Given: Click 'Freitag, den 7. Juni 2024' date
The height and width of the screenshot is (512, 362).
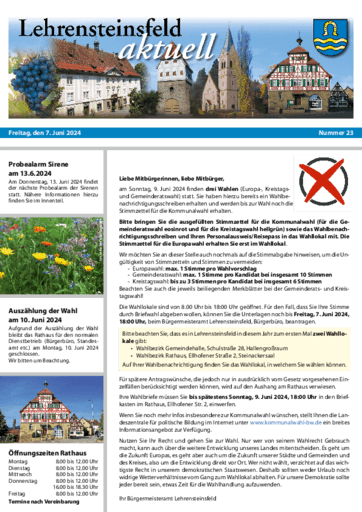Looking at the screenshot, I should 45,133.
